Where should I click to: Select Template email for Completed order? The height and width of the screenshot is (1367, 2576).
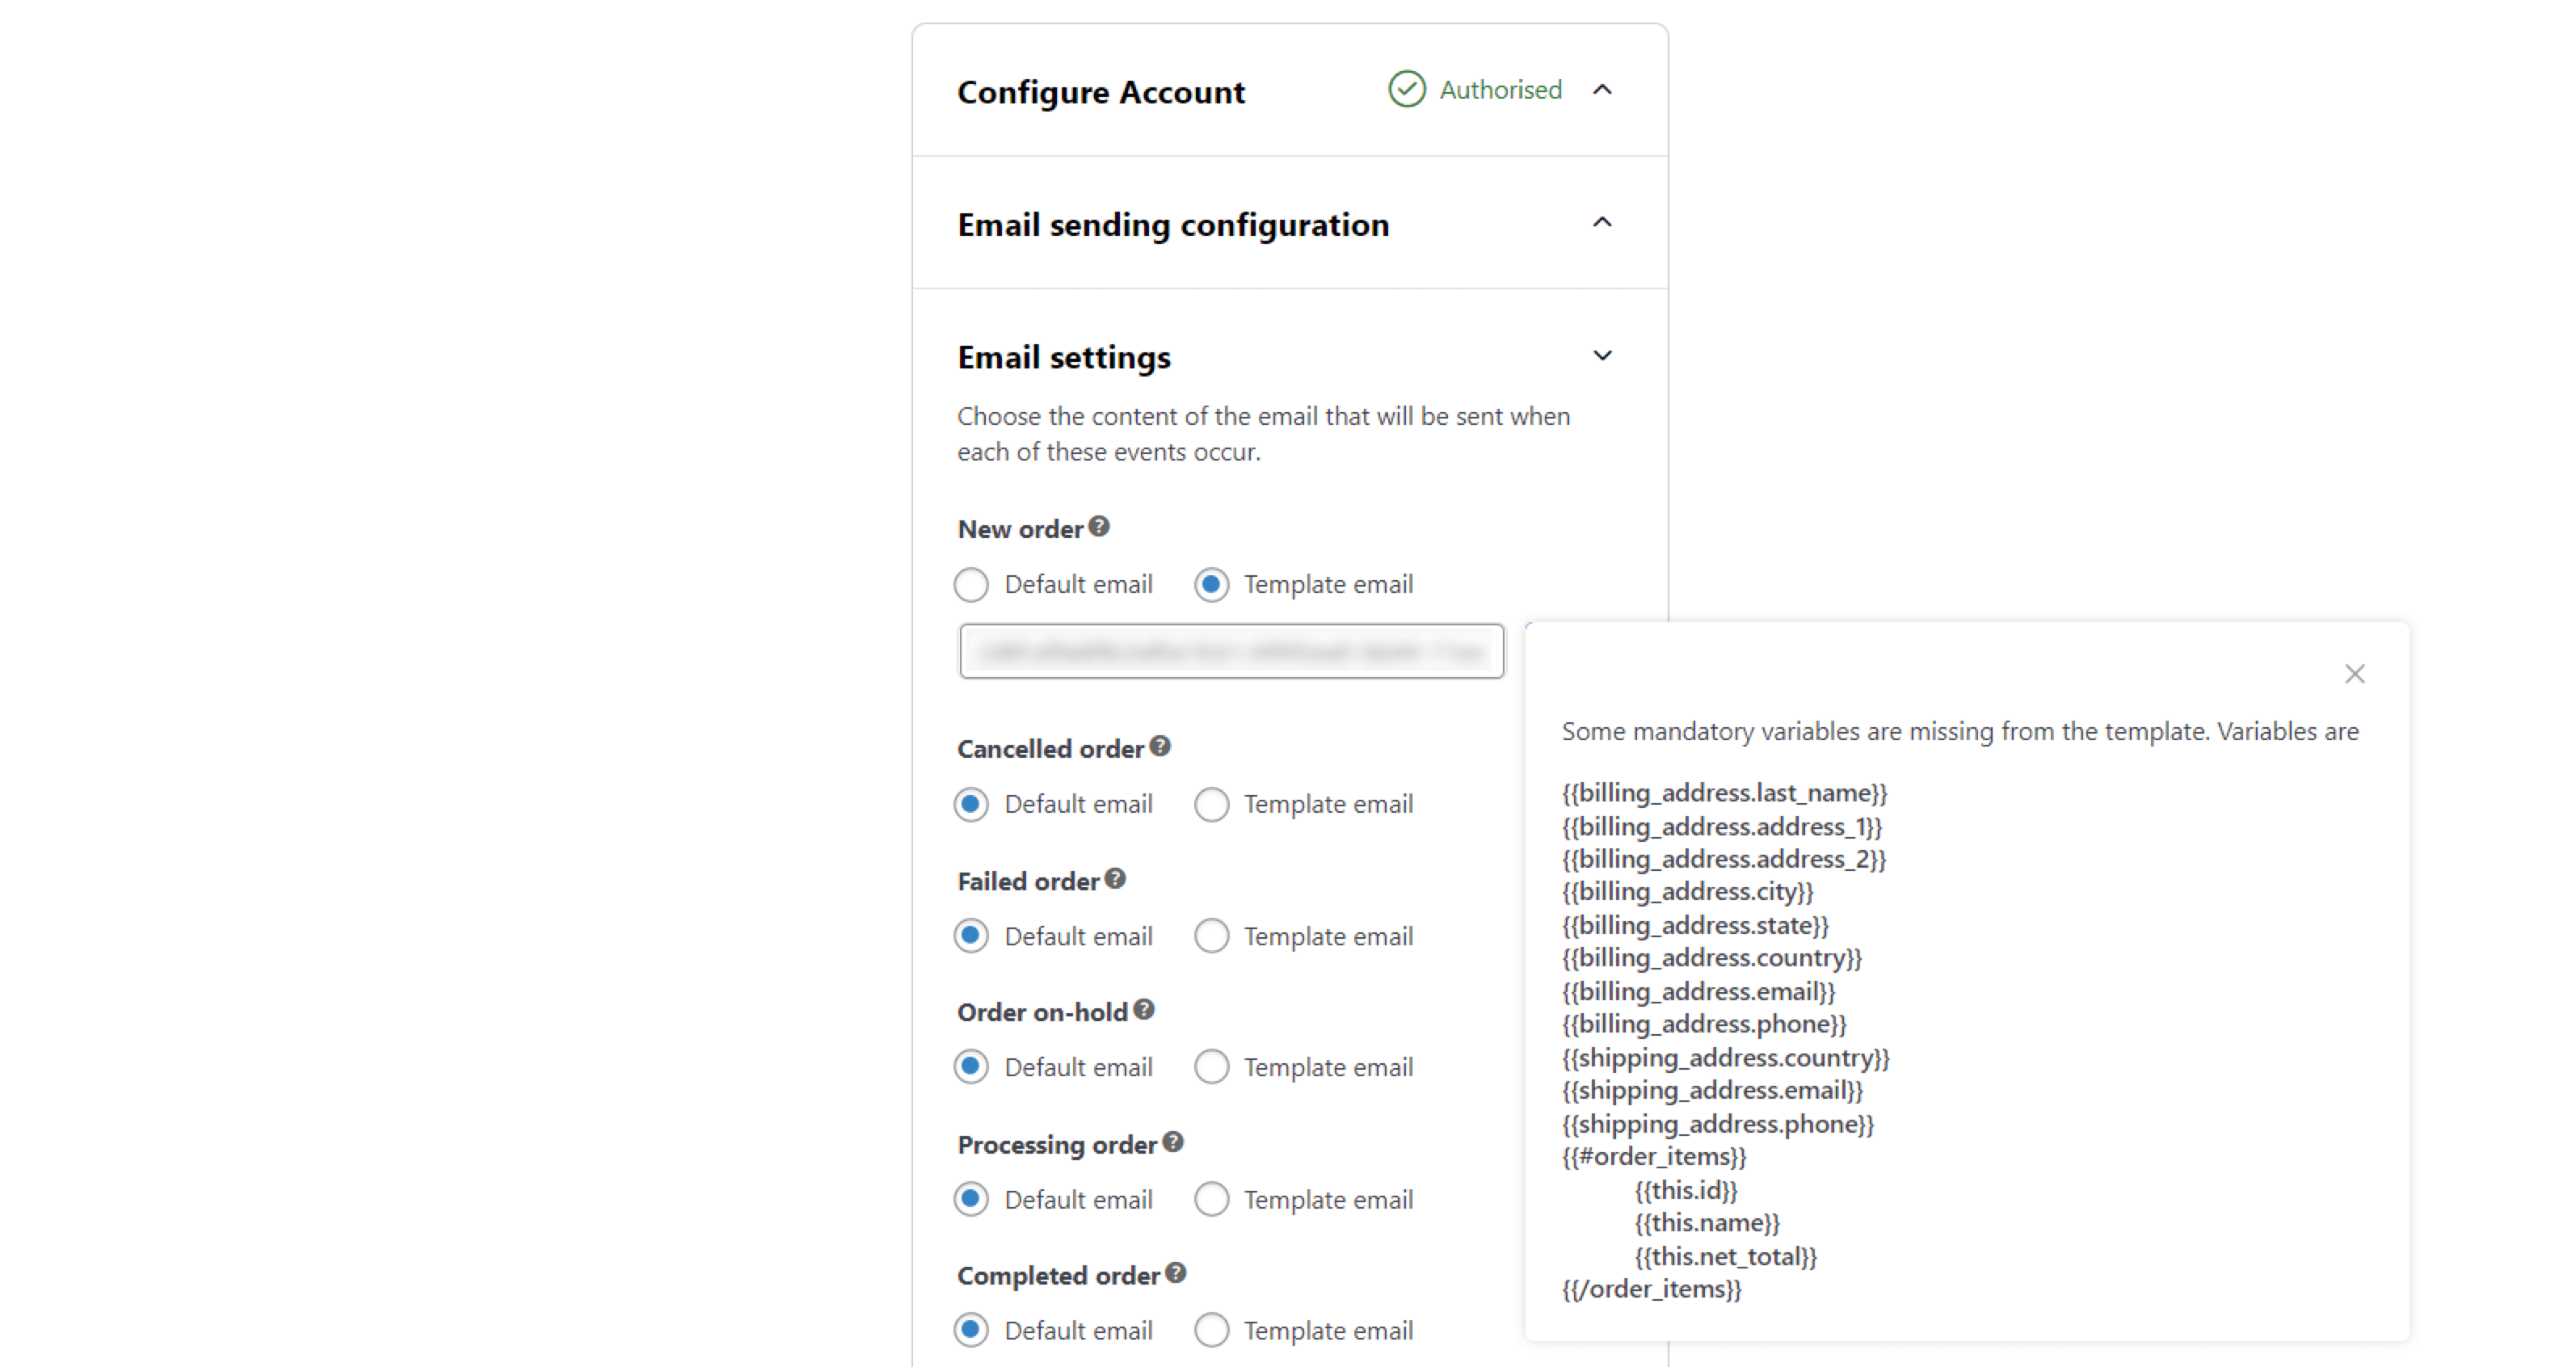coord(1212,1330)
